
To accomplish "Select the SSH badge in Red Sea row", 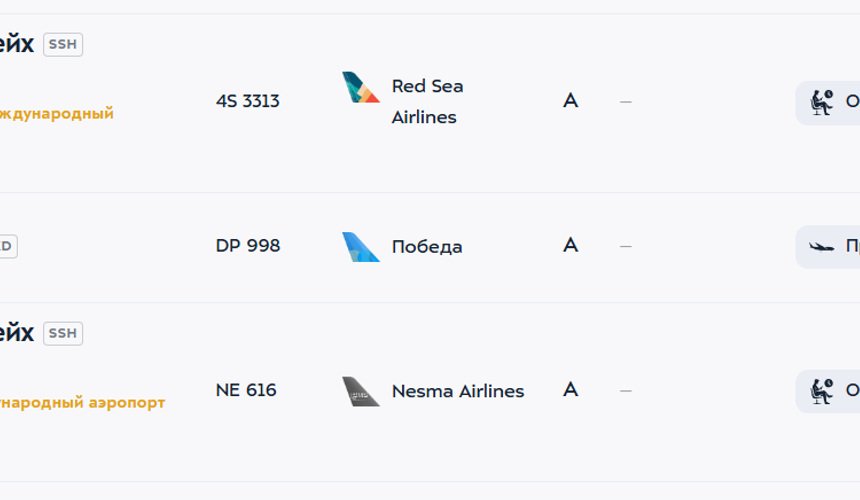I will pos(63,44).
